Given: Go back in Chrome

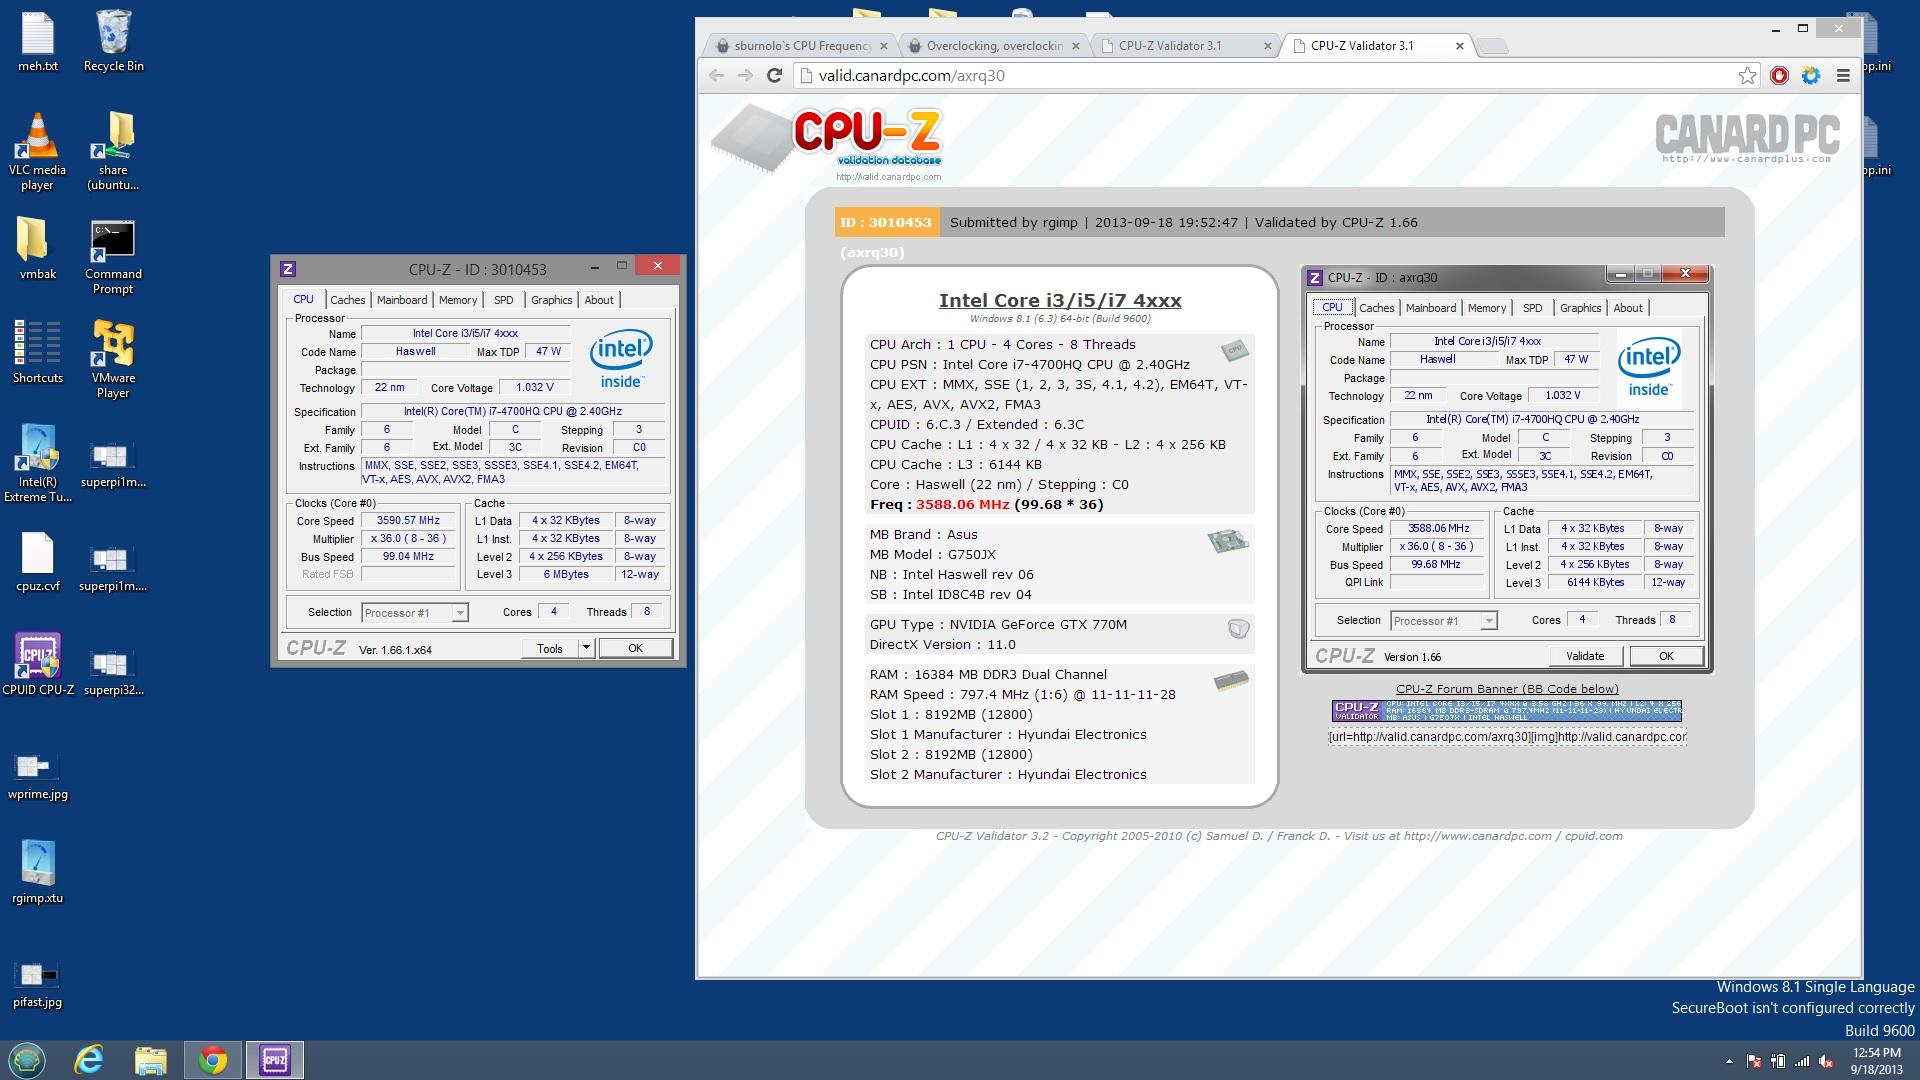Looking at the screenshot, I should (x=716, y=75).
